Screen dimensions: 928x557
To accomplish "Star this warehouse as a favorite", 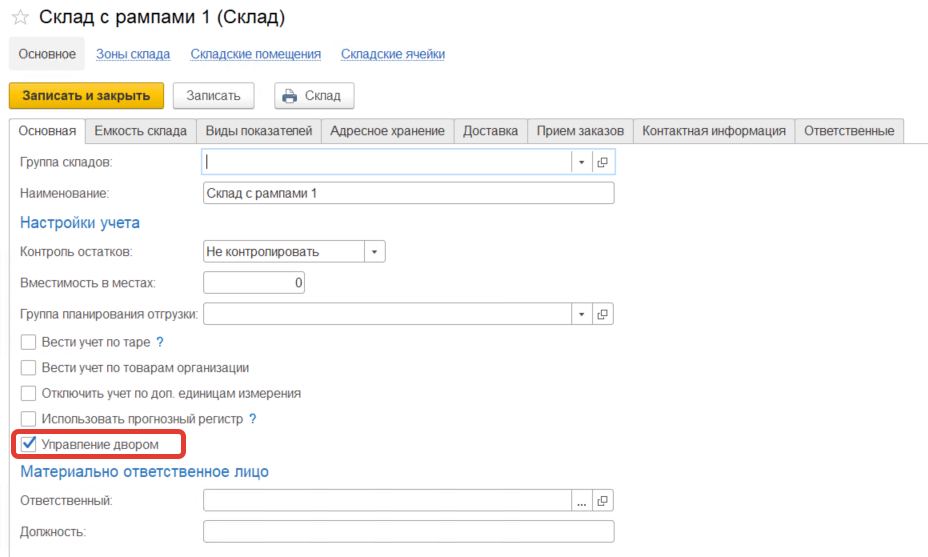I will (19, 18).
